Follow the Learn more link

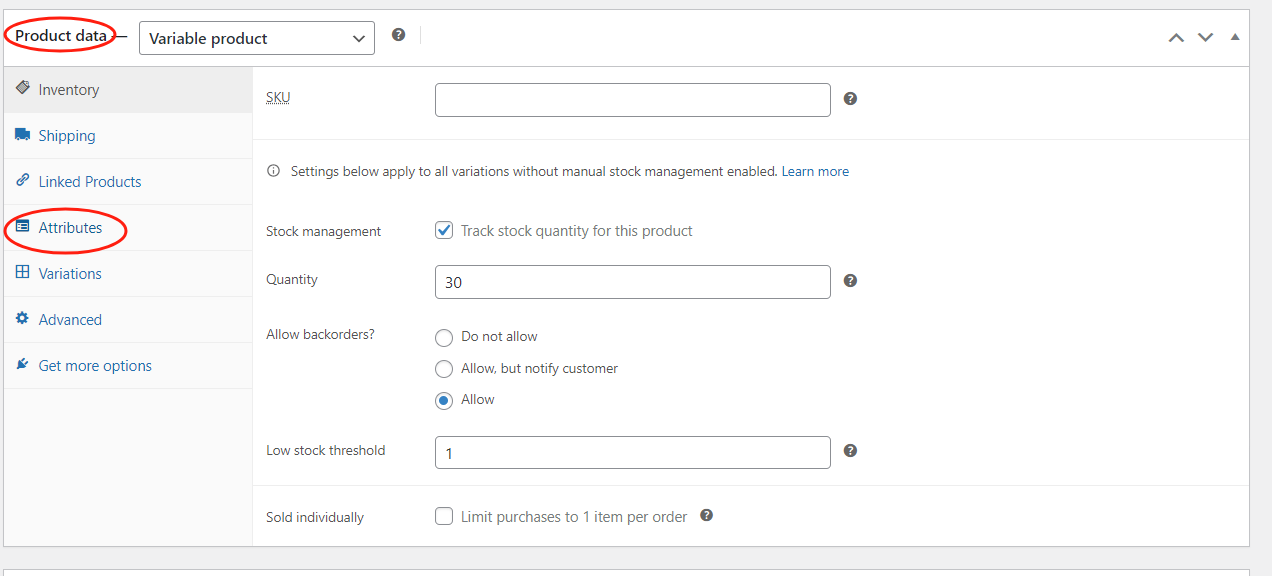click(x=815, y=172)
